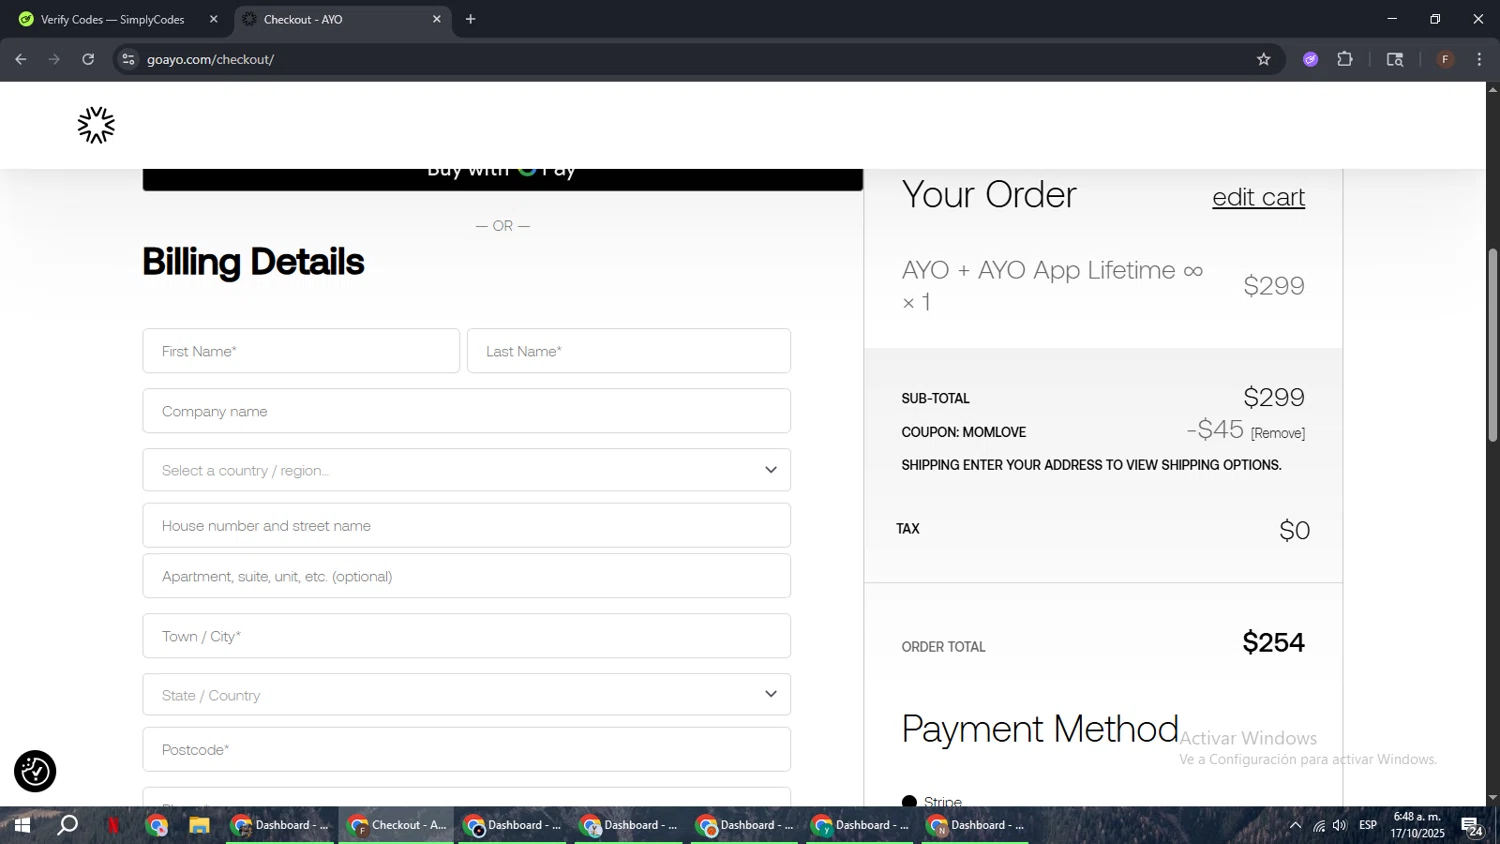Open Chrome three-dot menu
This screenshot has height=844, width=1500.
click(x=1479, y=59)
